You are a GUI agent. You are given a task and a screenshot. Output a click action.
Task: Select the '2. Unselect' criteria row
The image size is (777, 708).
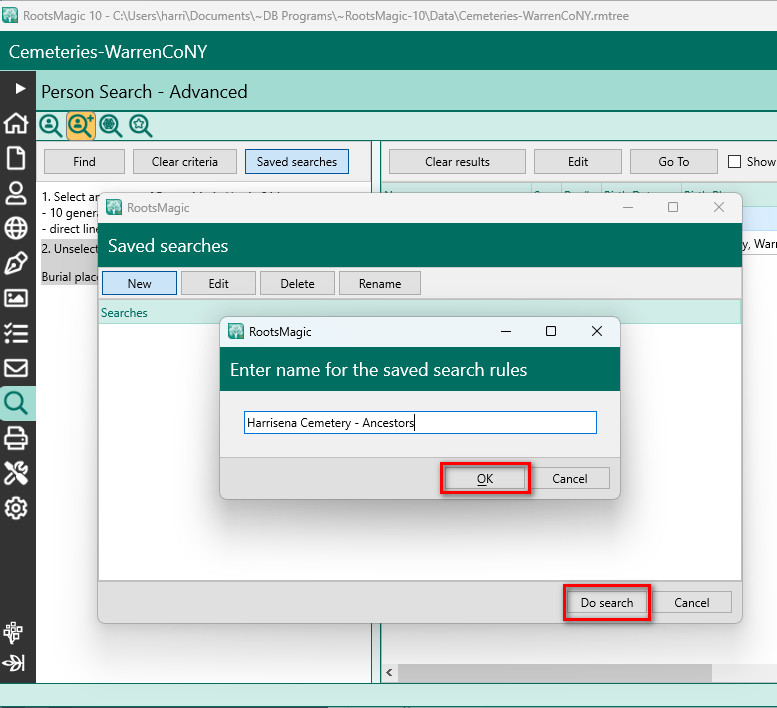tap(70, 249)
